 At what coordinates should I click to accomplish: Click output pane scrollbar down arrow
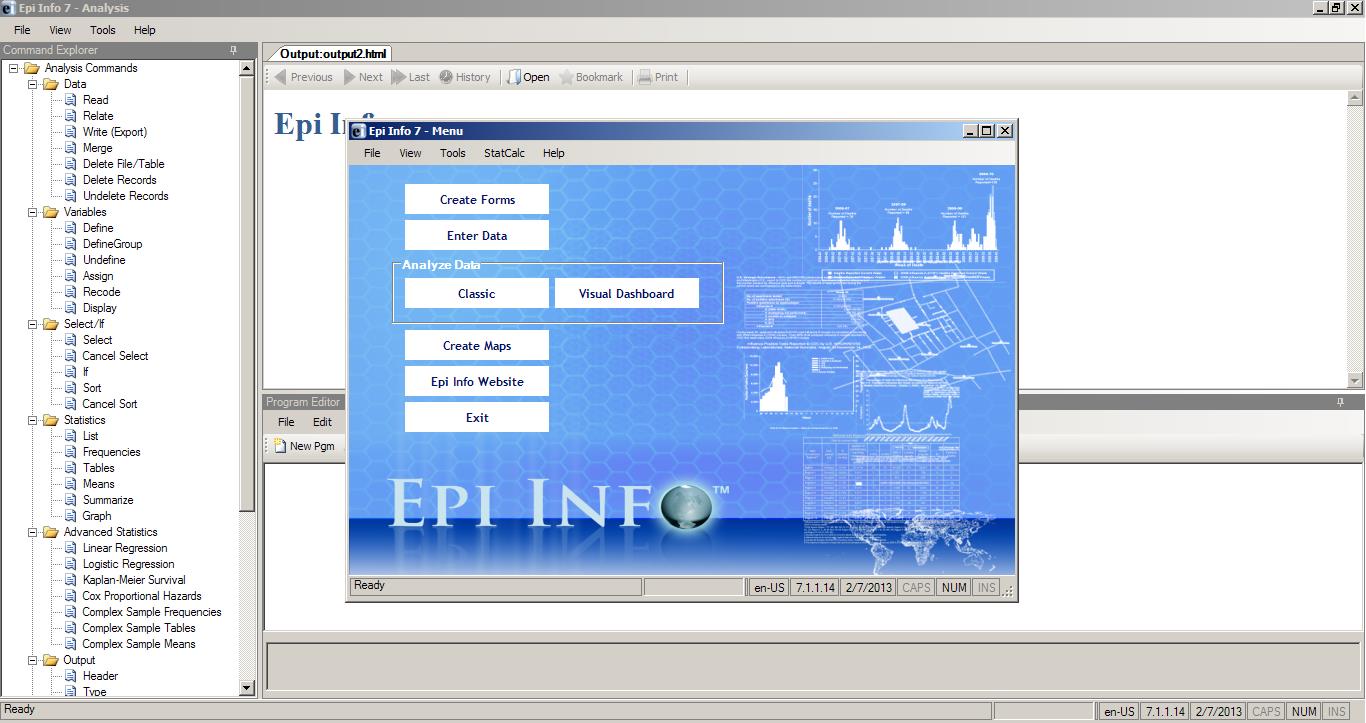1355,380
